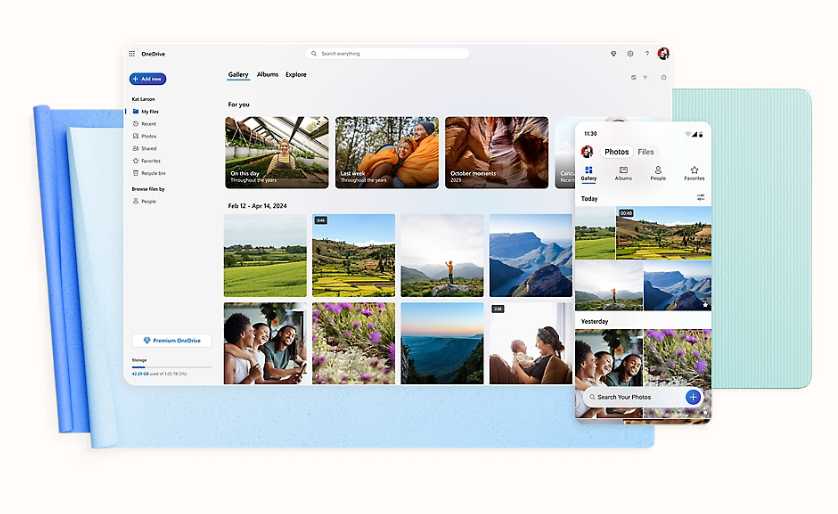Click the Search everything field

(387, 53)
